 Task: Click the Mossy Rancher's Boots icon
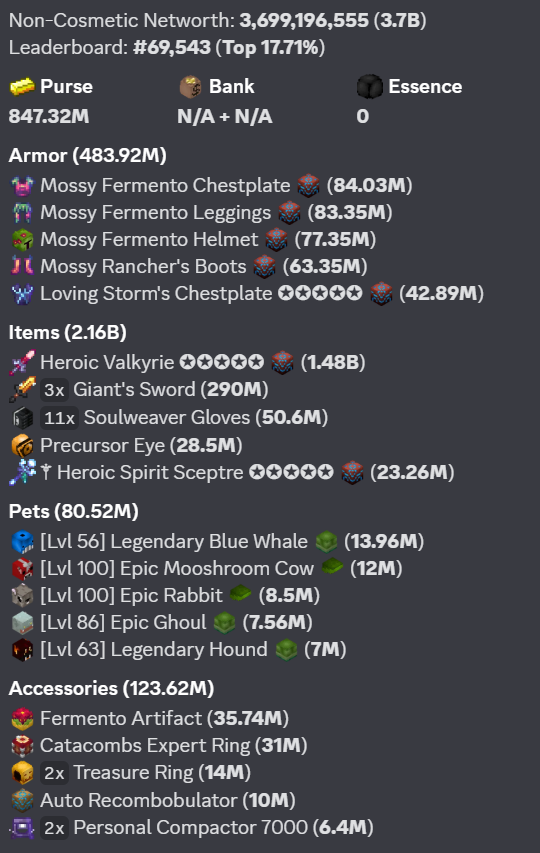[x=22, y=266]
